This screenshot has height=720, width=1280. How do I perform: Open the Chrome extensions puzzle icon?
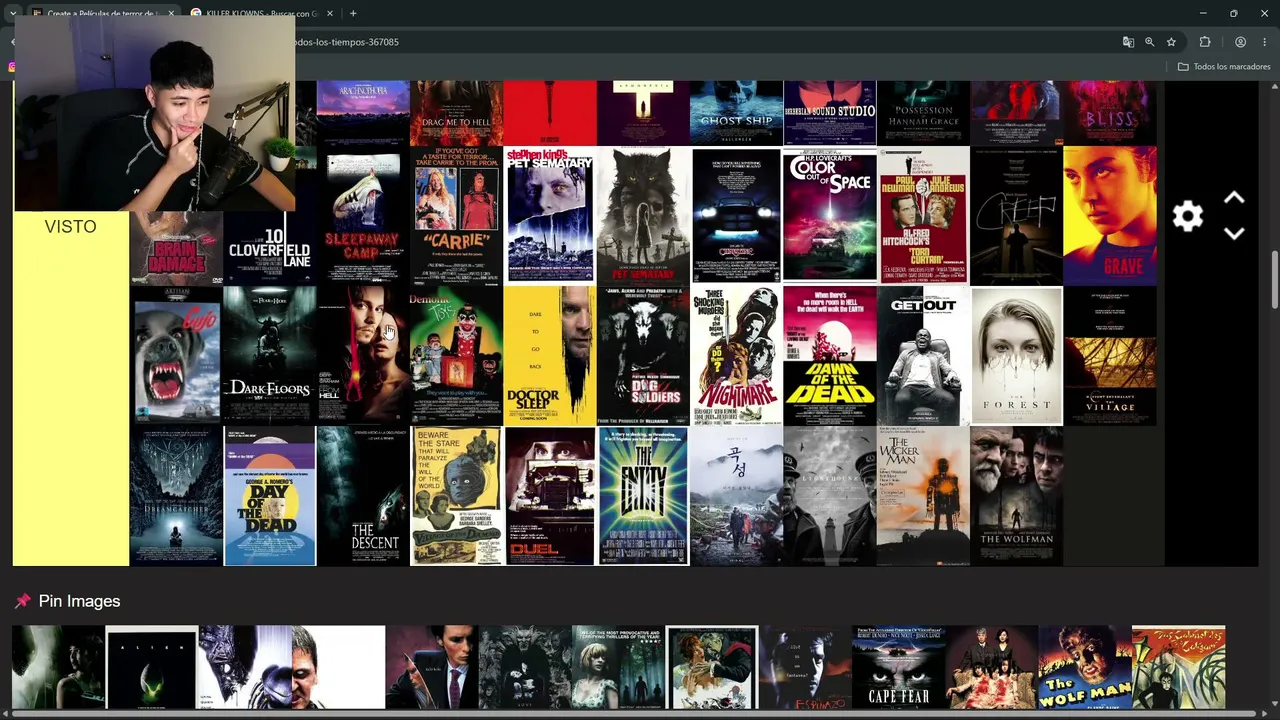pos(1205,42)
